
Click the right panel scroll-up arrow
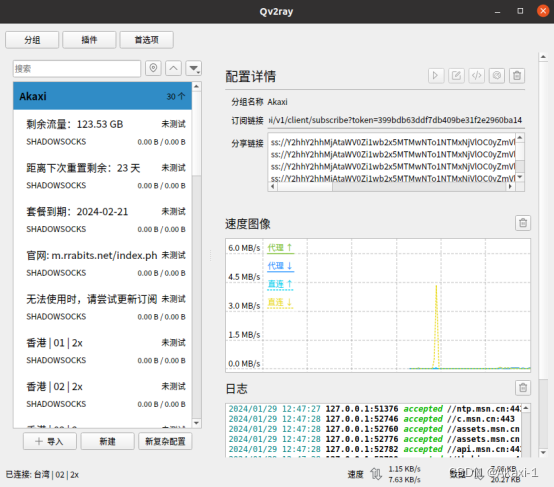543,57
